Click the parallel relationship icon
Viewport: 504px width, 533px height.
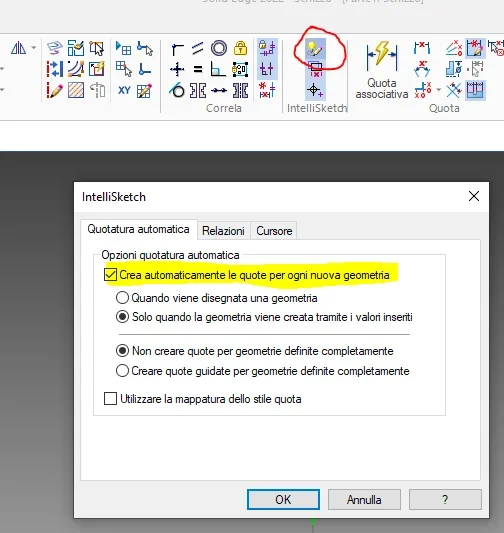(197, 48)
